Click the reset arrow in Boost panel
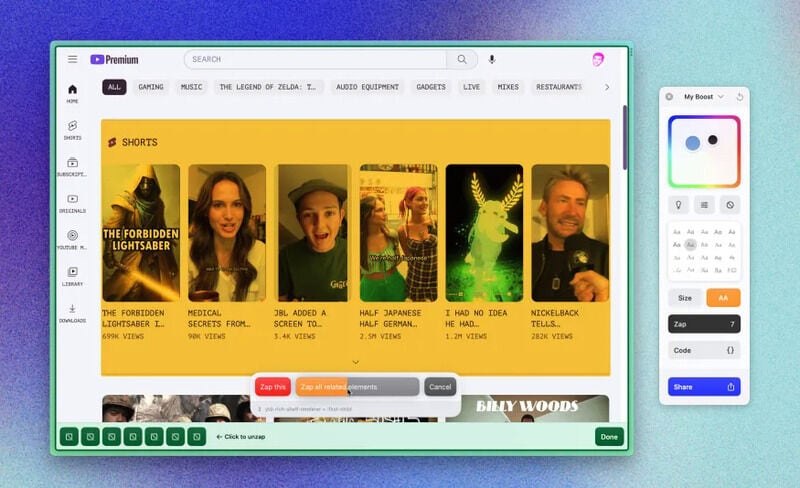 point(740,96)
